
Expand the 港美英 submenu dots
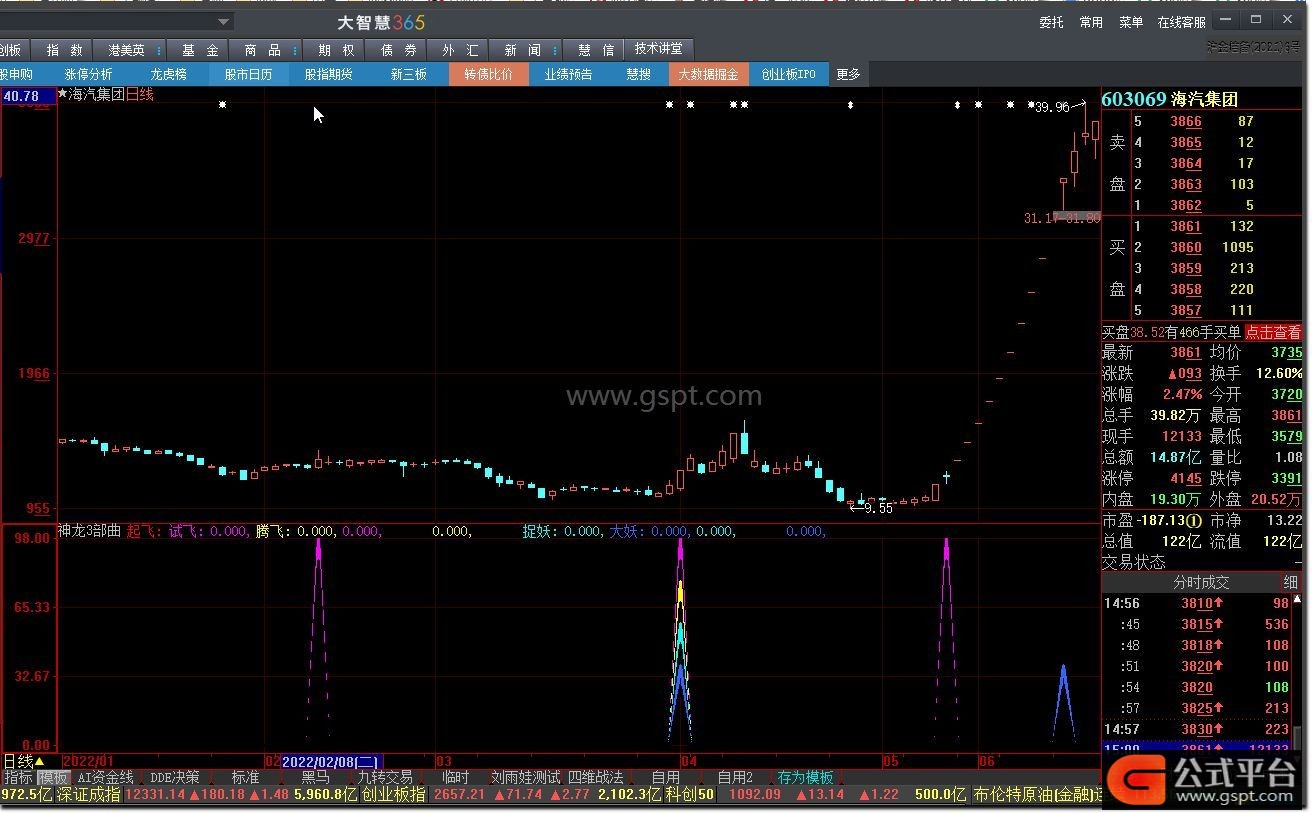pyautogui.click(x=159, y=50)
